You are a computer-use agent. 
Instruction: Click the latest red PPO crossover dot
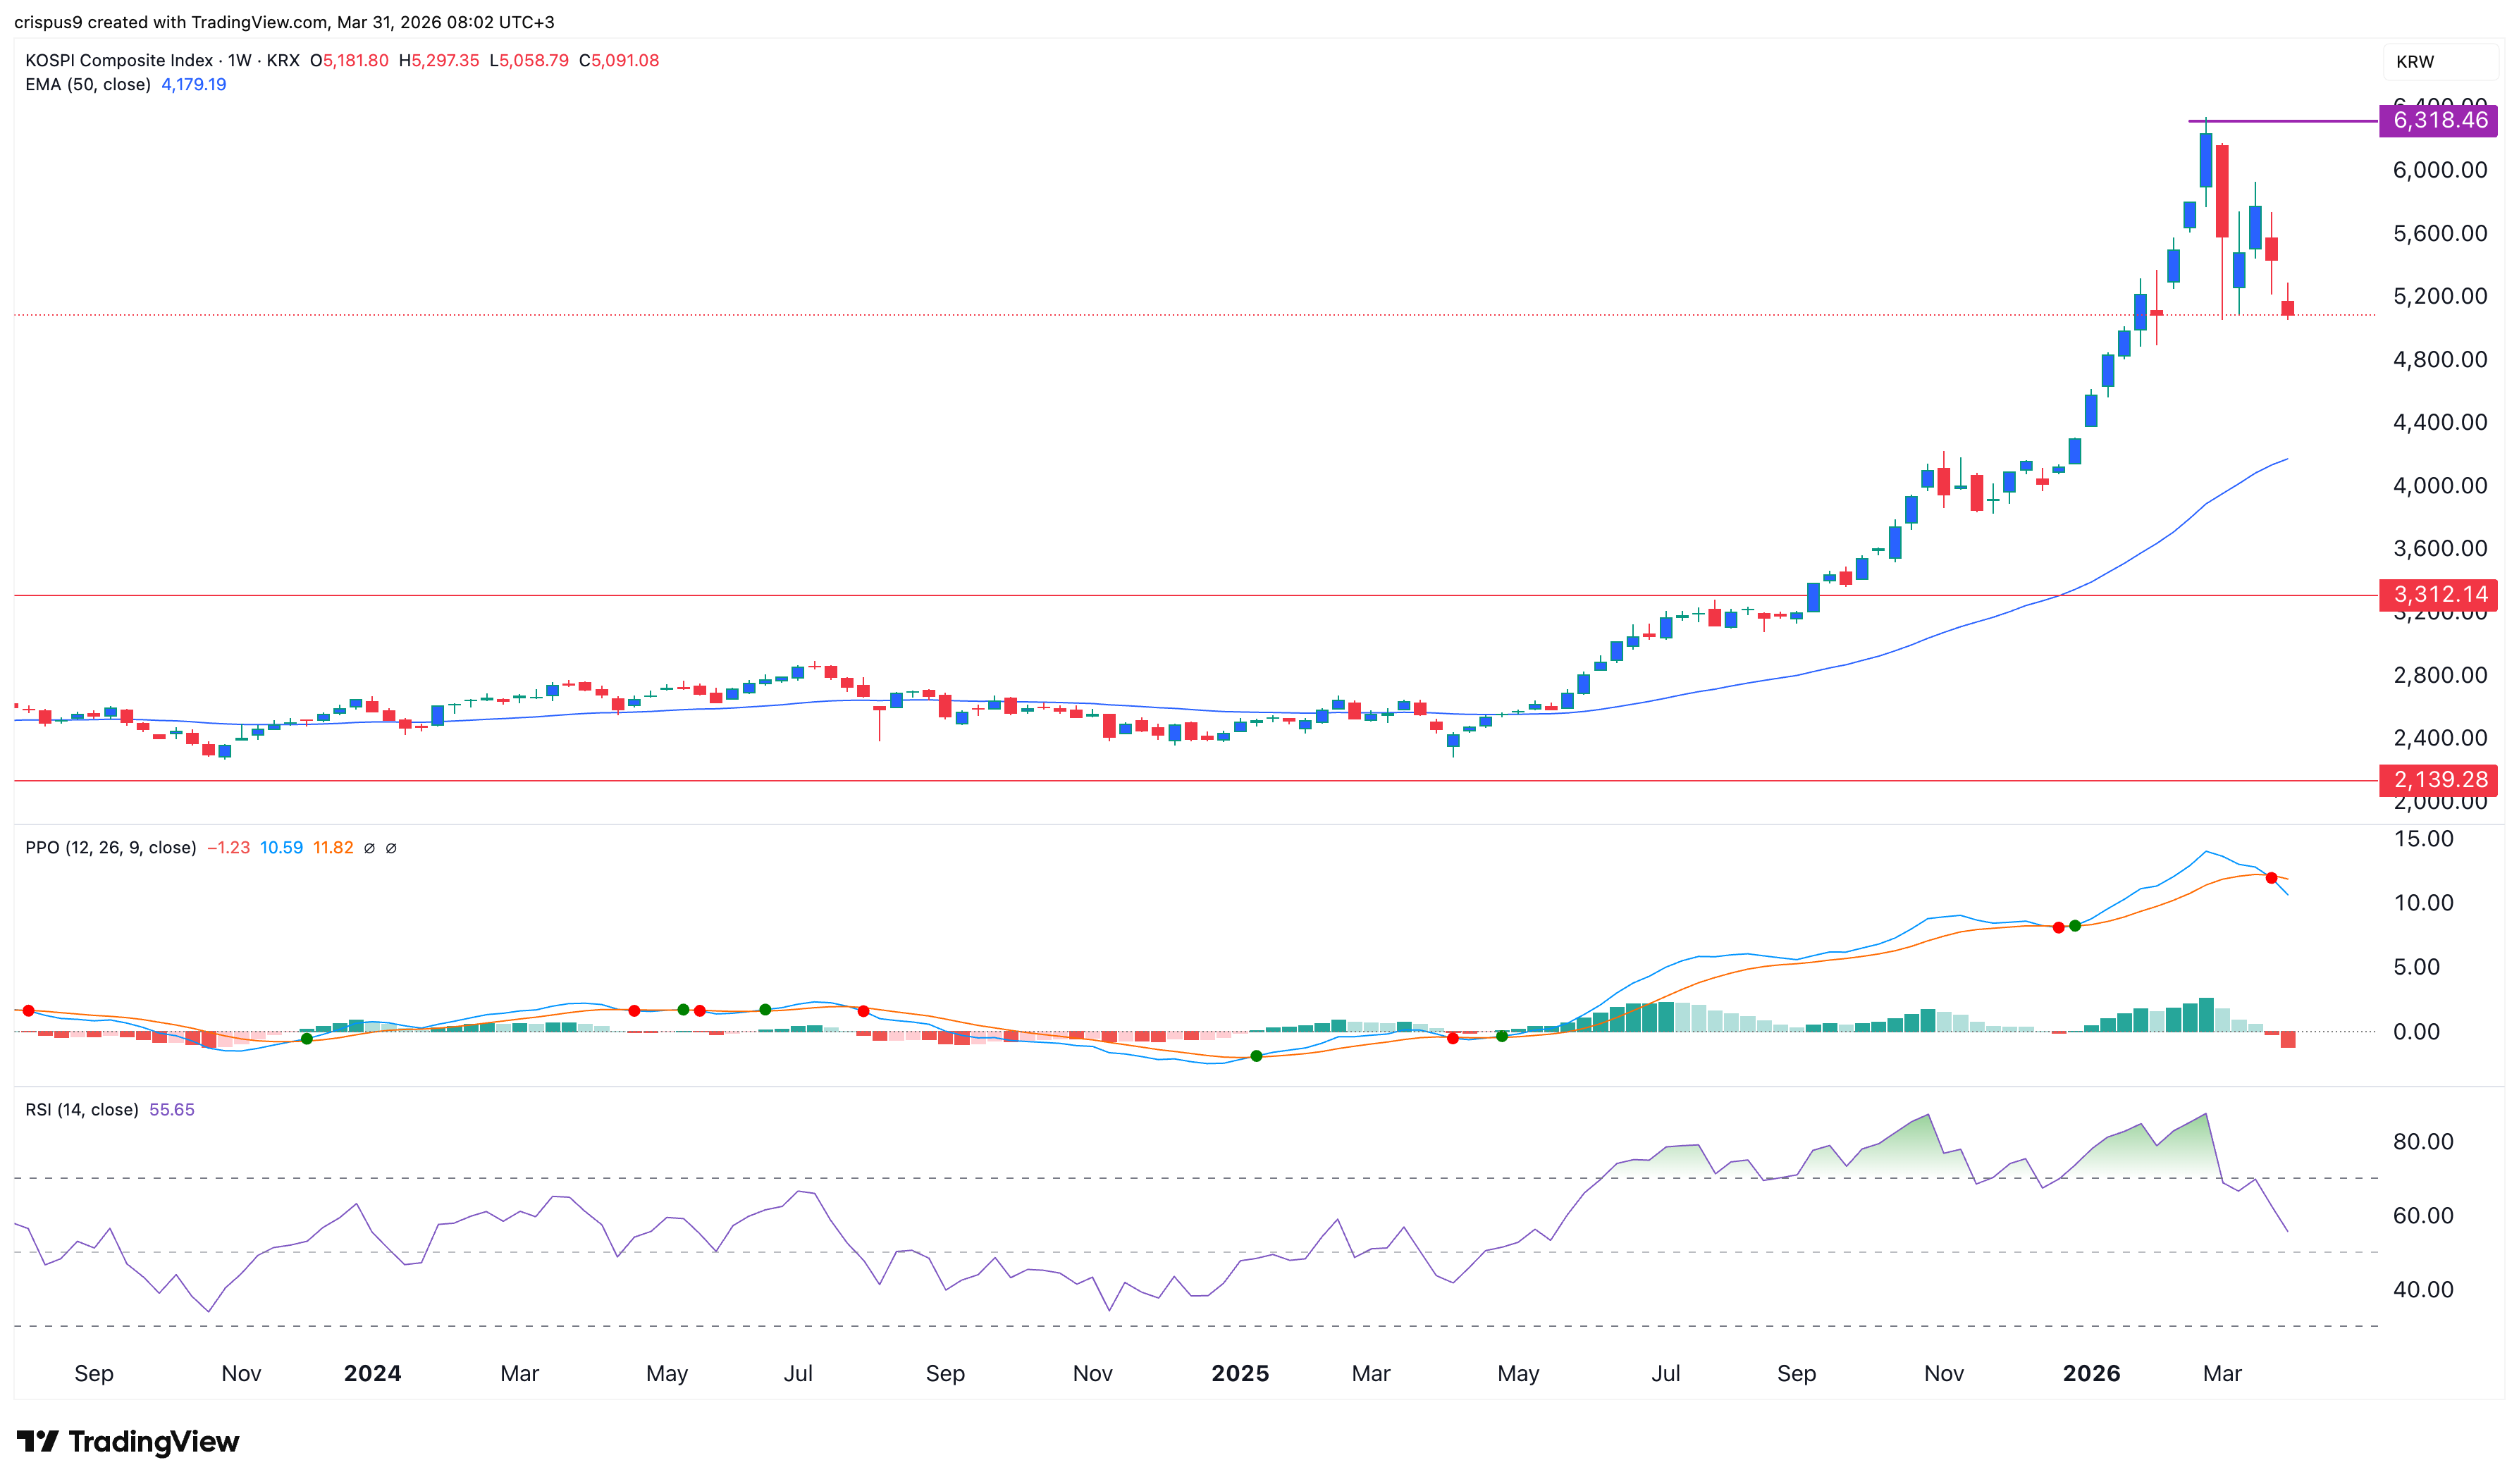click(x=2271, y=878)
